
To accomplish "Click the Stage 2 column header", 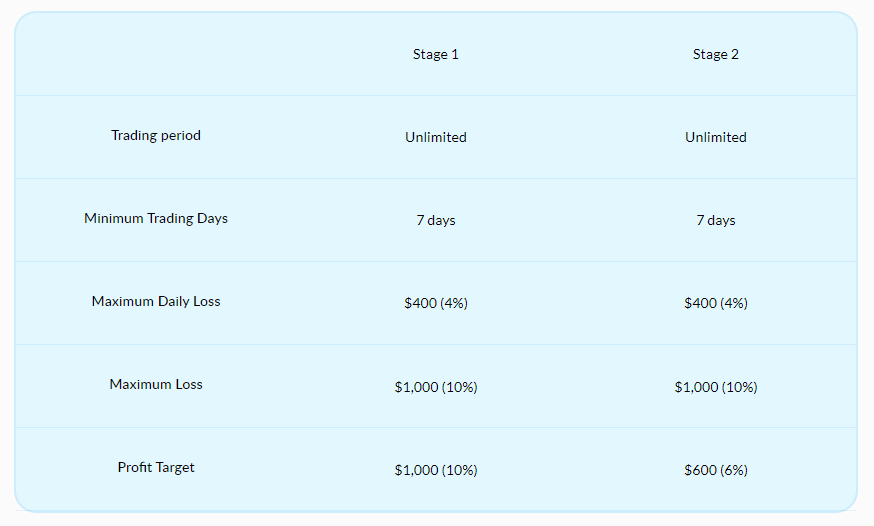I will [716, 54].
